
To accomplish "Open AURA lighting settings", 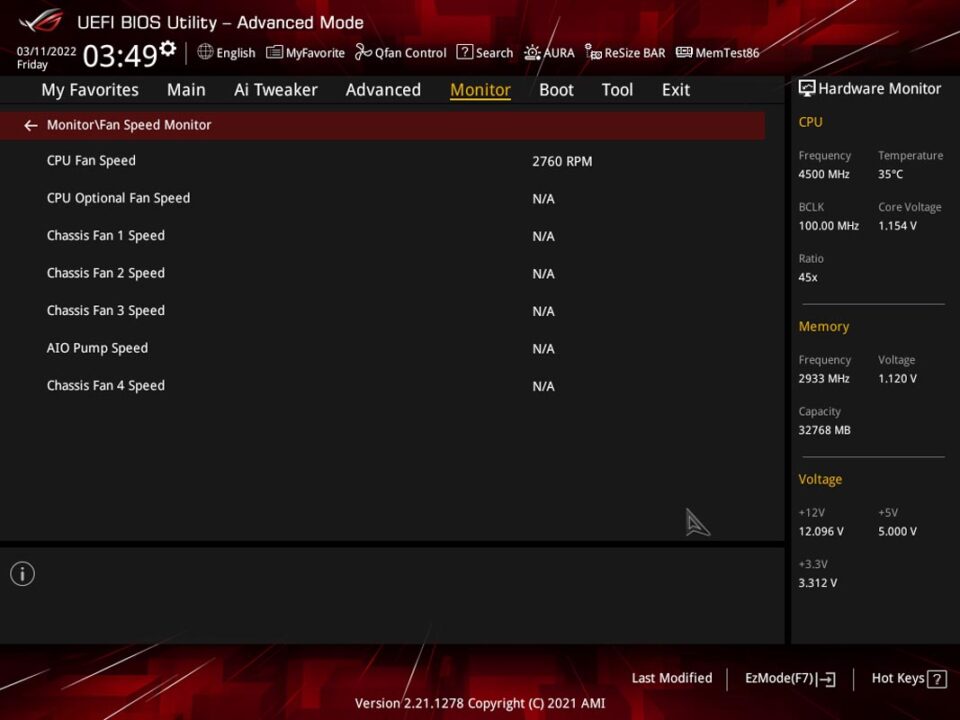I will coord(549,53).
